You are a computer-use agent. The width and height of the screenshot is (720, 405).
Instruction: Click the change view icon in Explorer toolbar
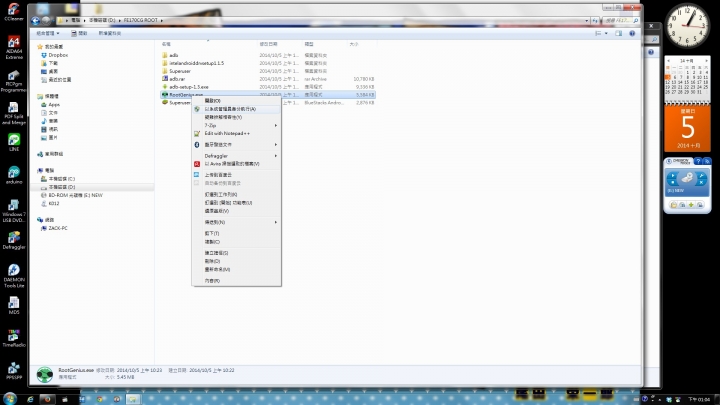[598, 33]
